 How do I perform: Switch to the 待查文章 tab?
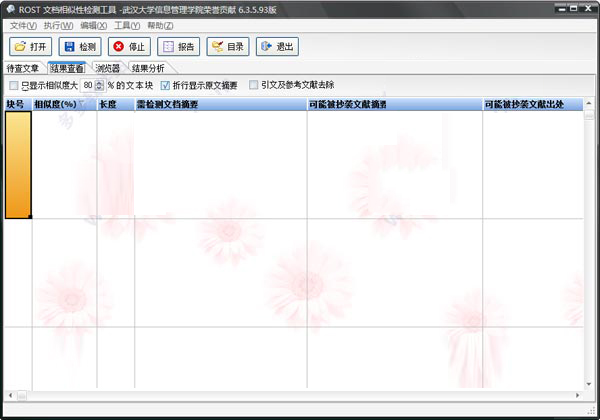tap(23, 68)
